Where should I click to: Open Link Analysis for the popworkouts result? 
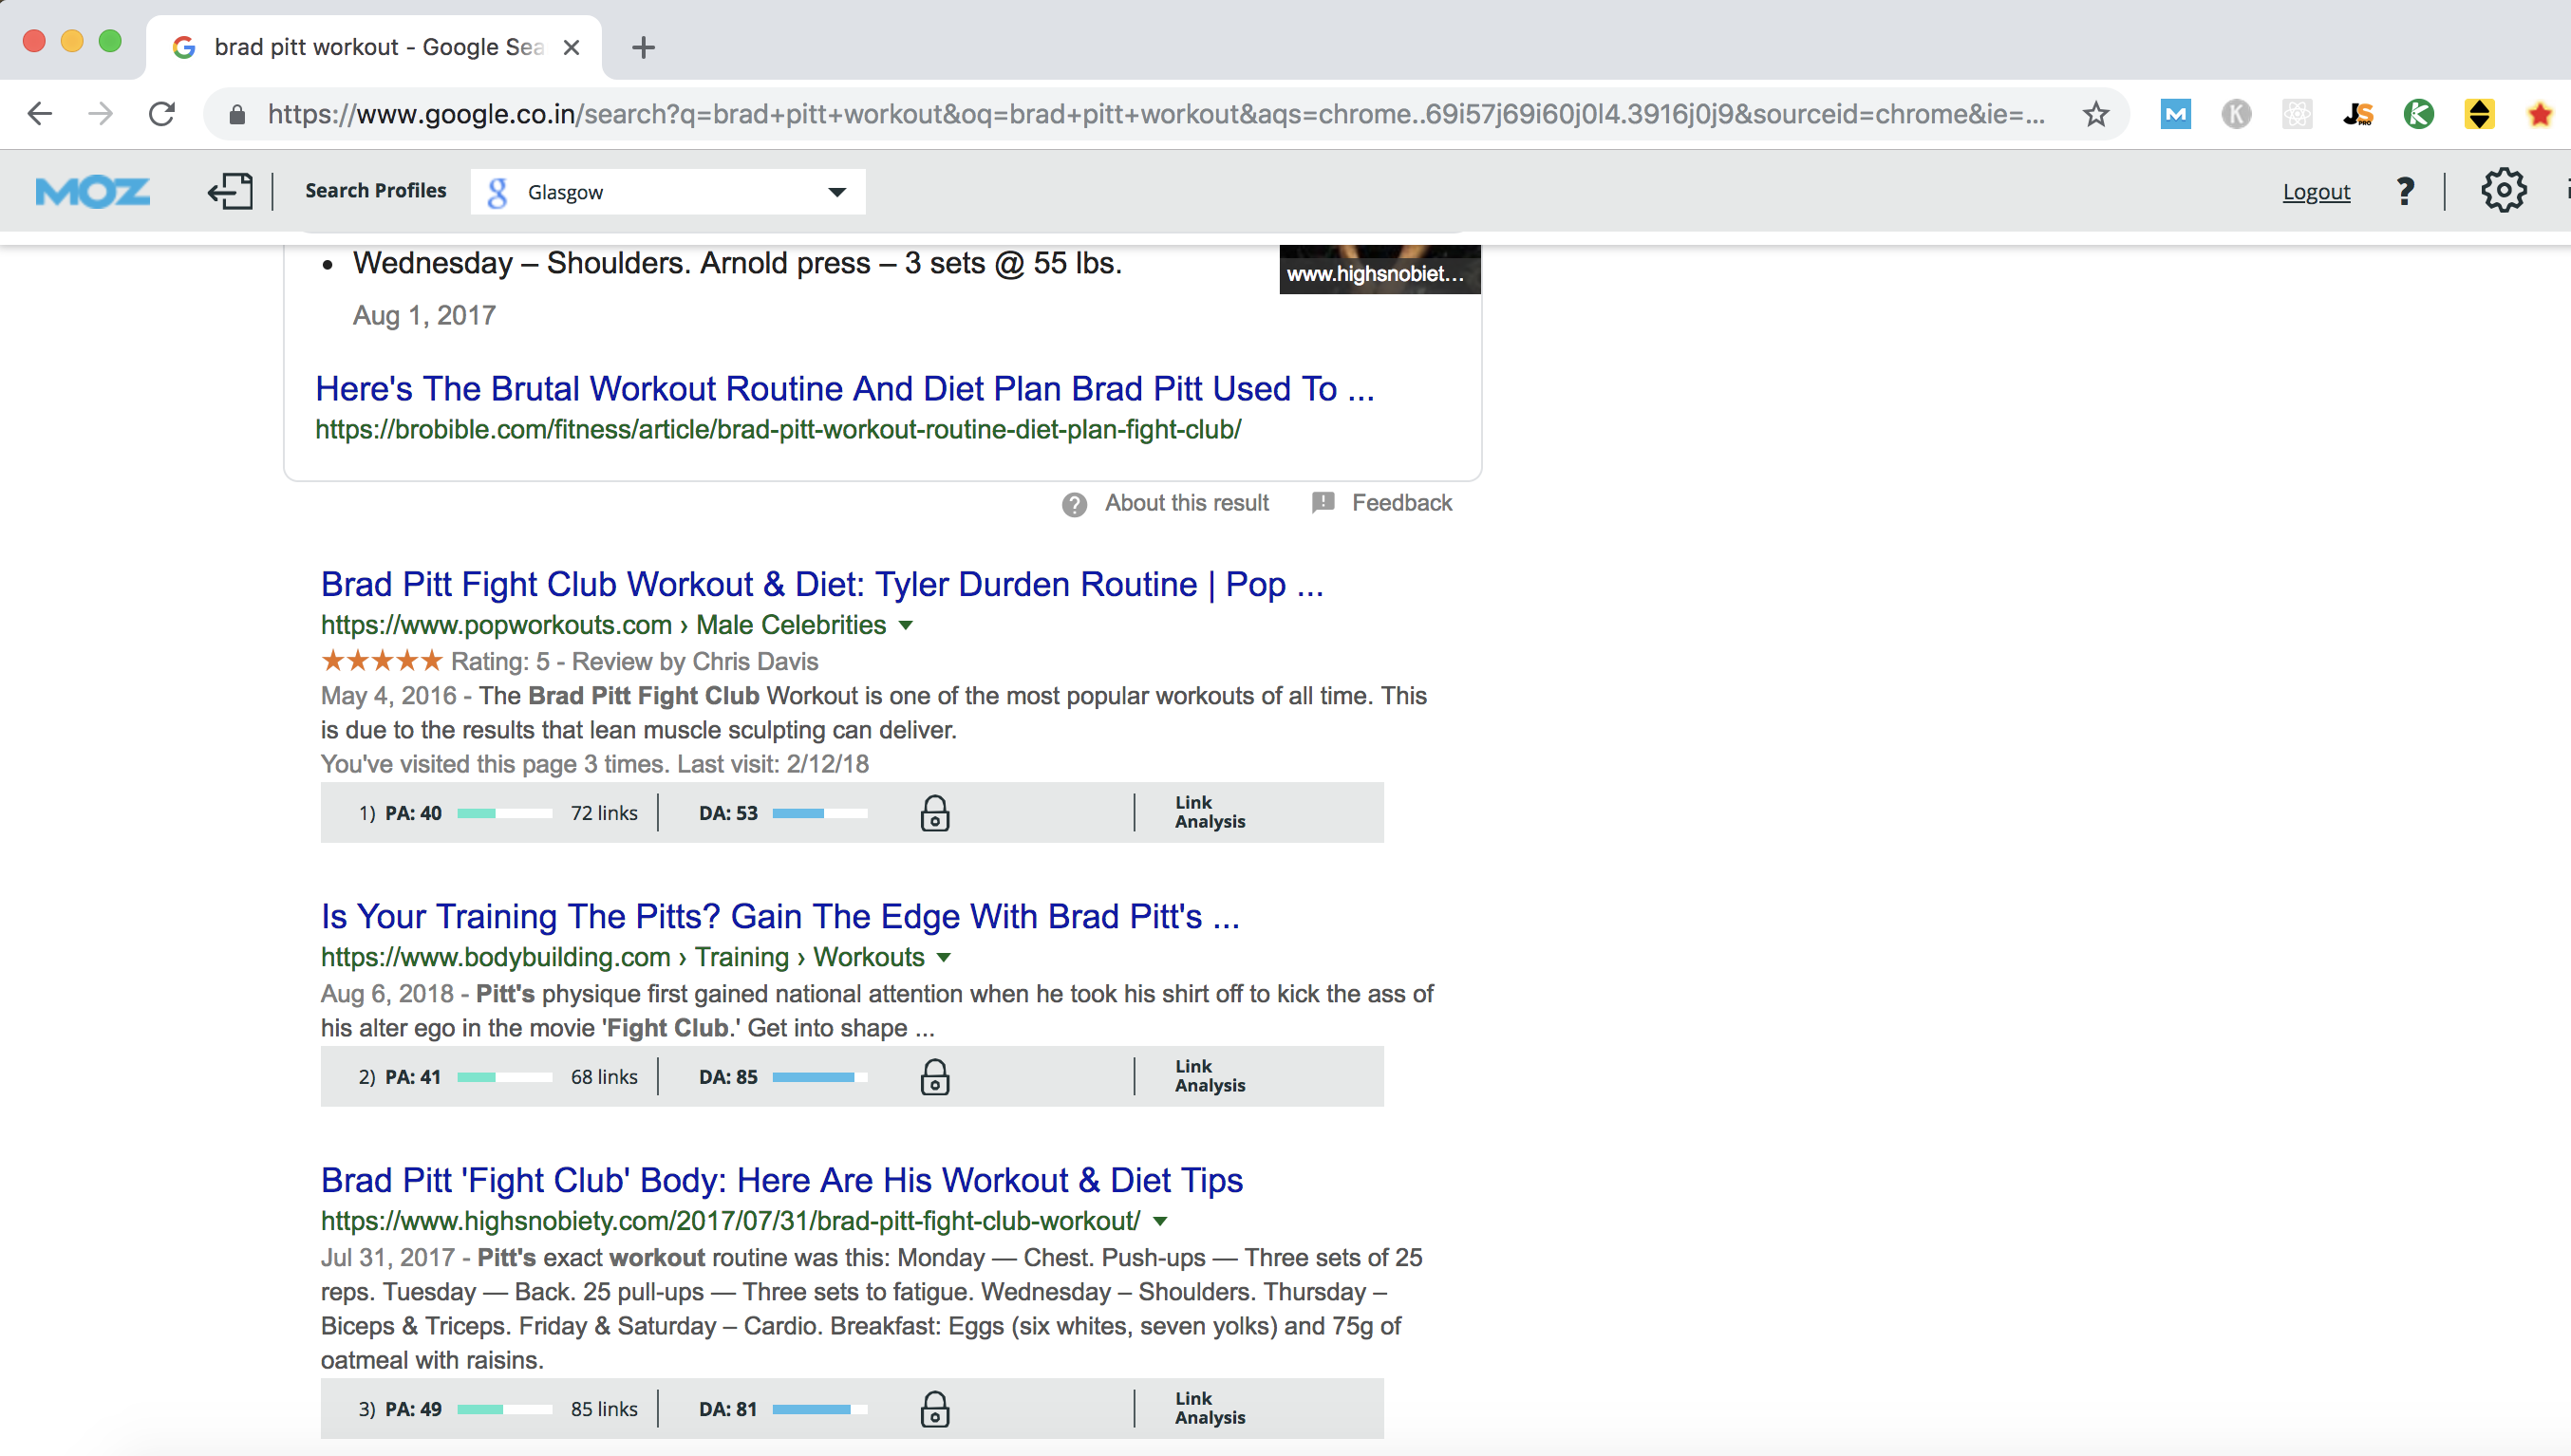pos(1210,812)
